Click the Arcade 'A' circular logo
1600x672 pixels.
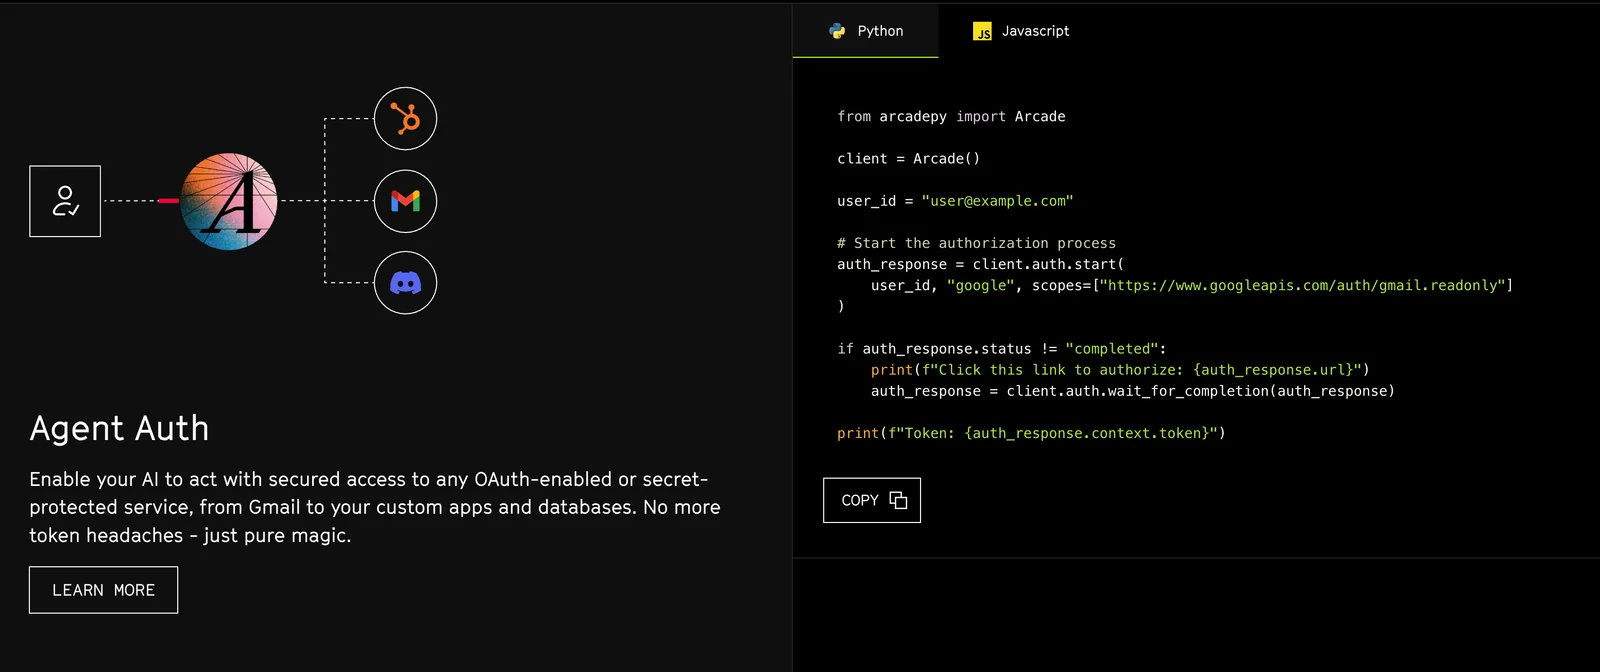click(229, 201)
